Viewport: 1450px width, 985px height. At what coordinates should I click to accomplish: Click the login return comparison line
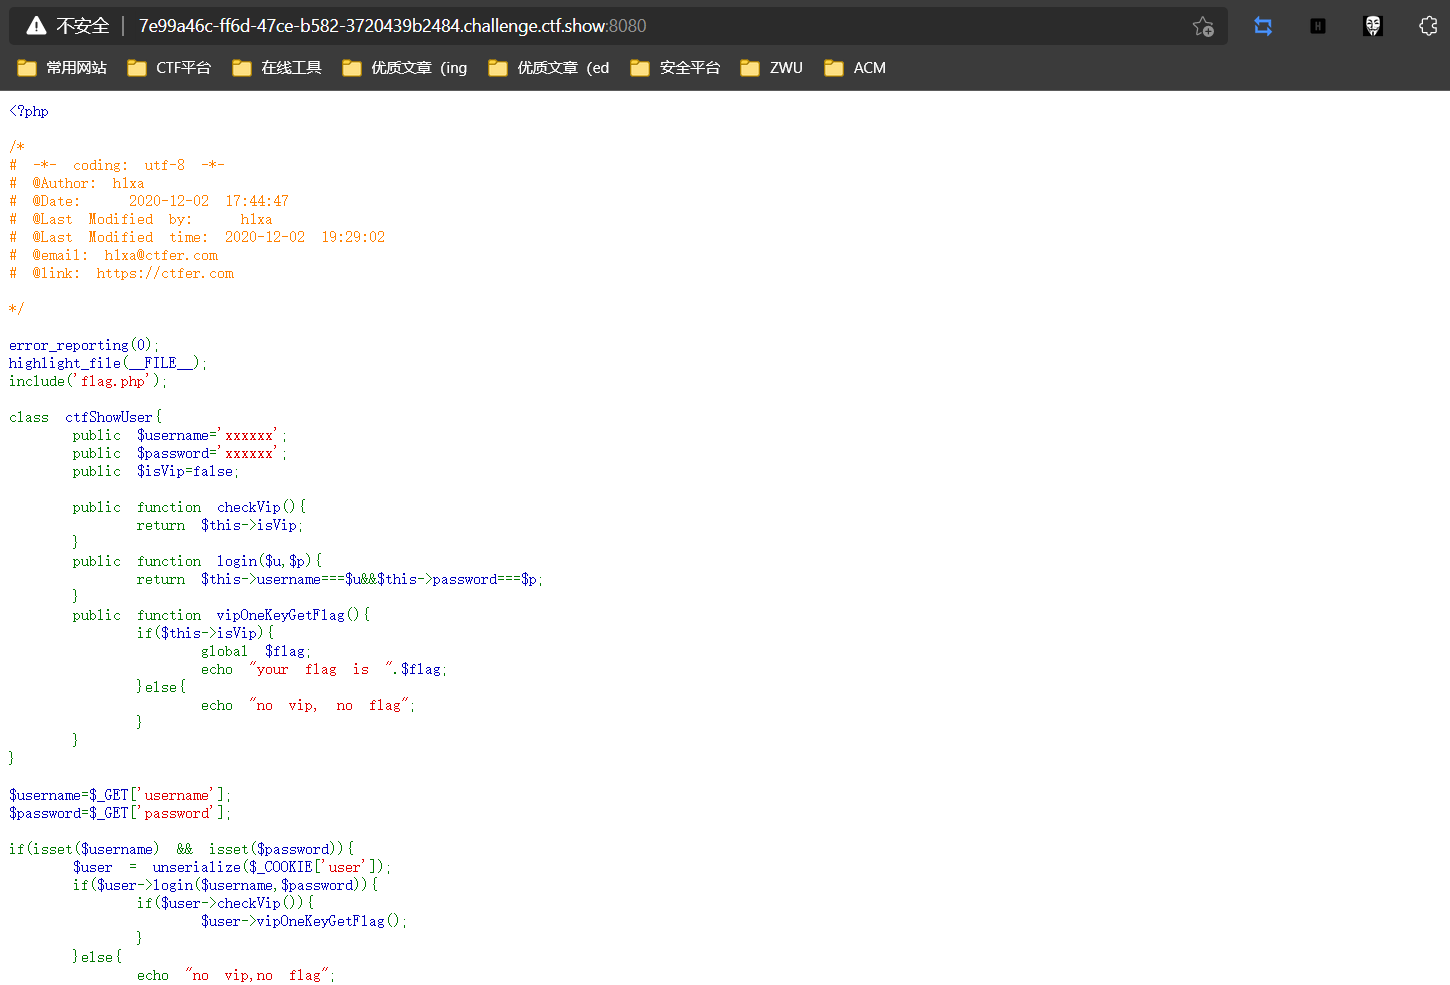tap(340, 579)
